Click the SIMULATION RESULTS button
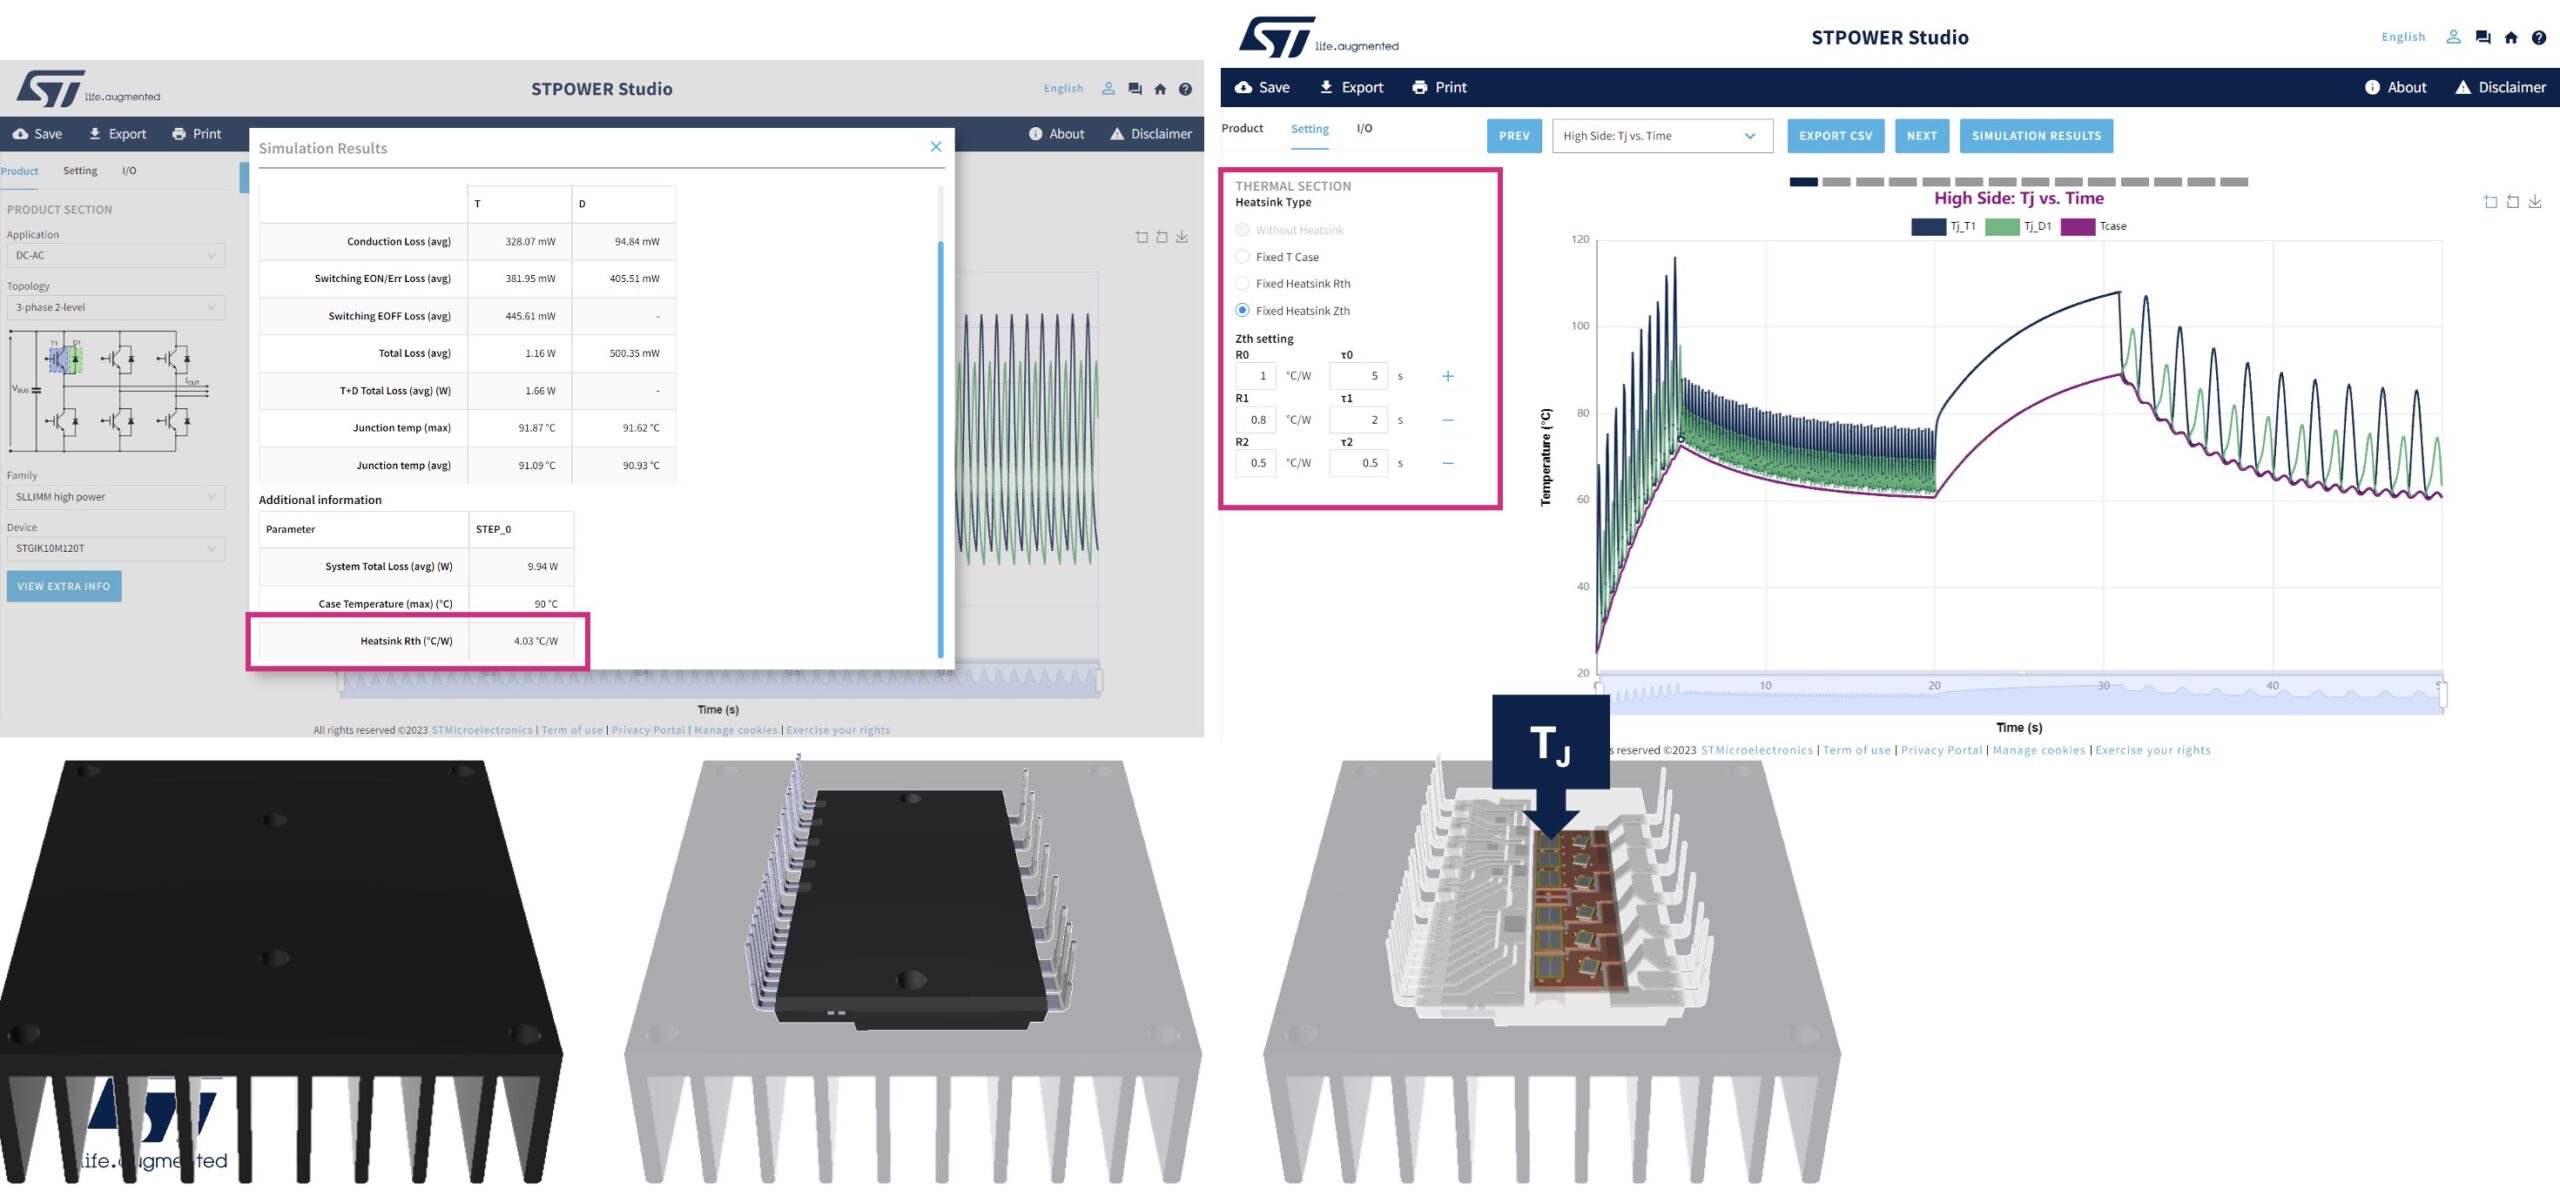This screenshot has height=1196, width=2560. [x=2035, y=136]
